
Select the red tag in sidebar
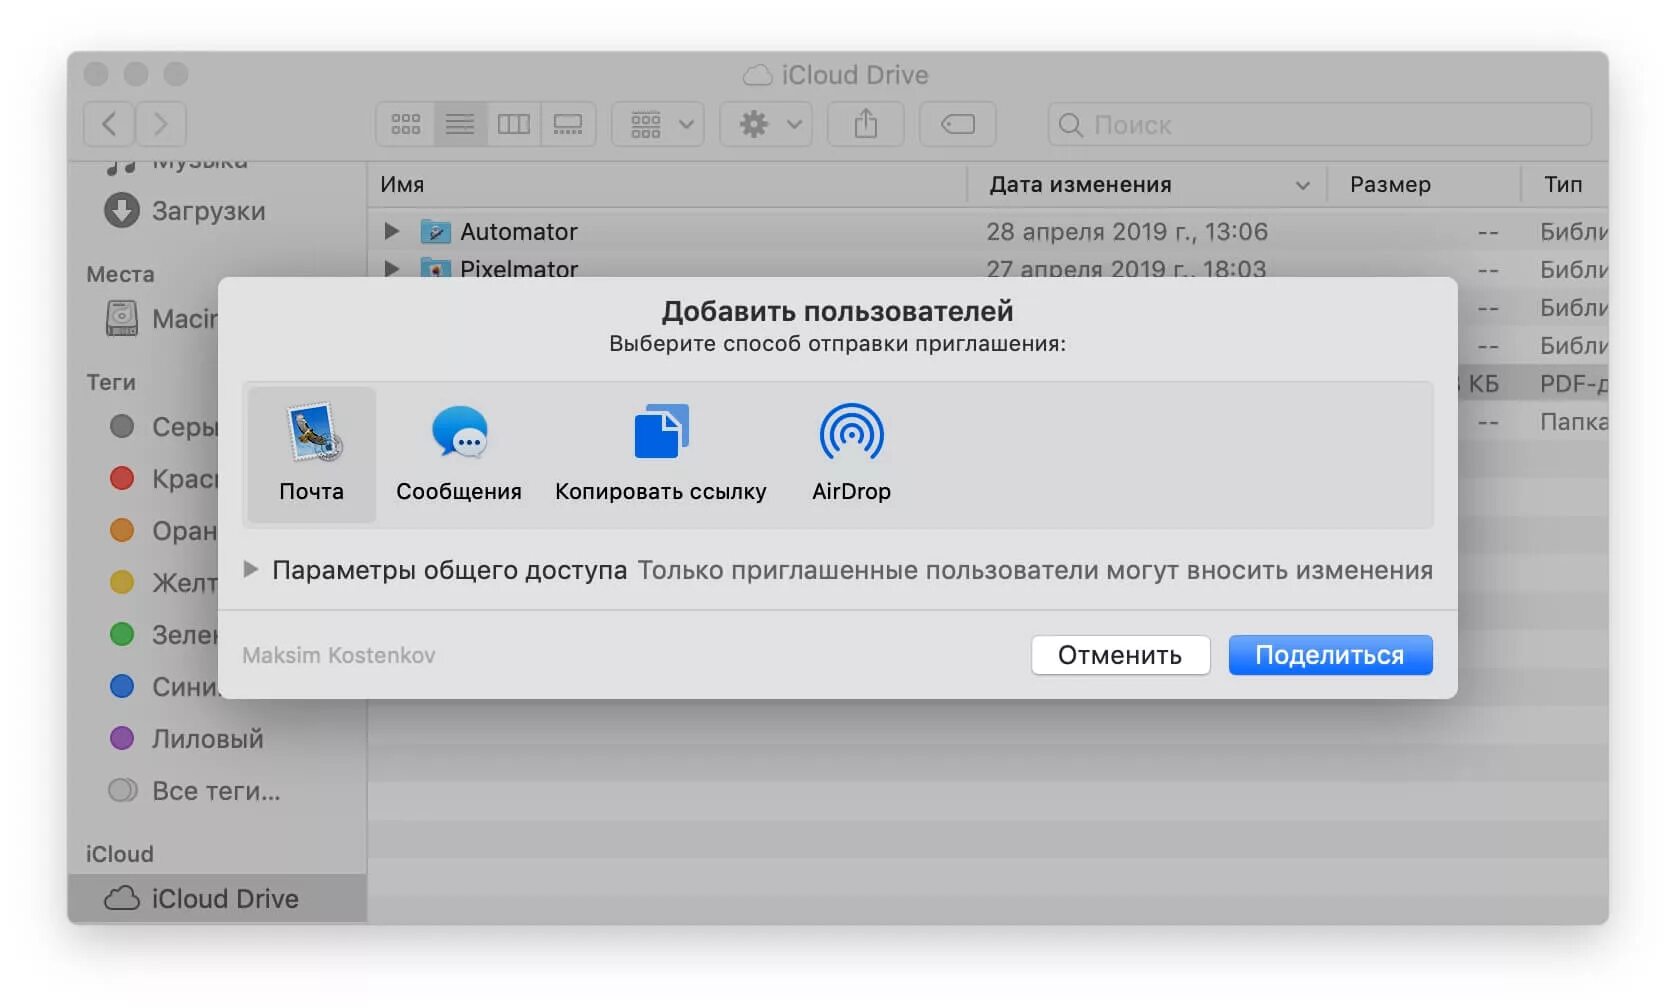(x=164, y=479)
